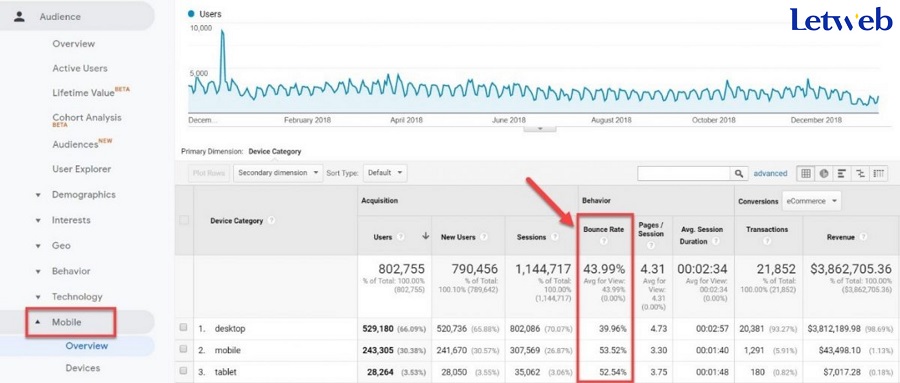Sort by the Revenue column header
Screen dimensions: 900x383
(x=840, y=237)
